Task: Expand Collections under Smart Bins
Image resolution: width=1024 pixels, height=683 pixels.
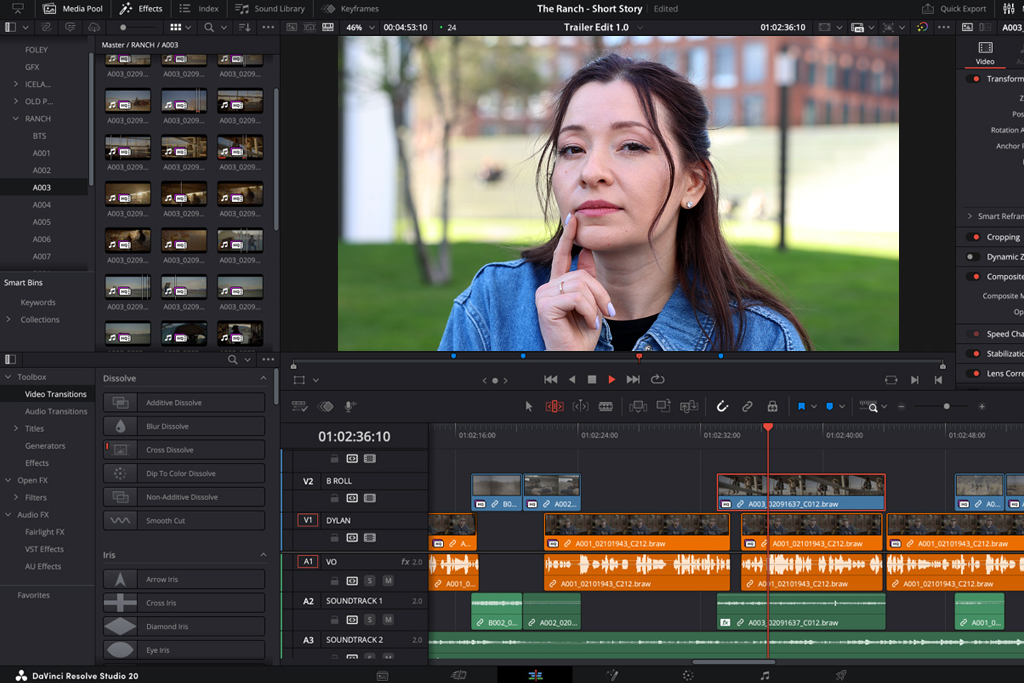Action: tap(8, 319)
